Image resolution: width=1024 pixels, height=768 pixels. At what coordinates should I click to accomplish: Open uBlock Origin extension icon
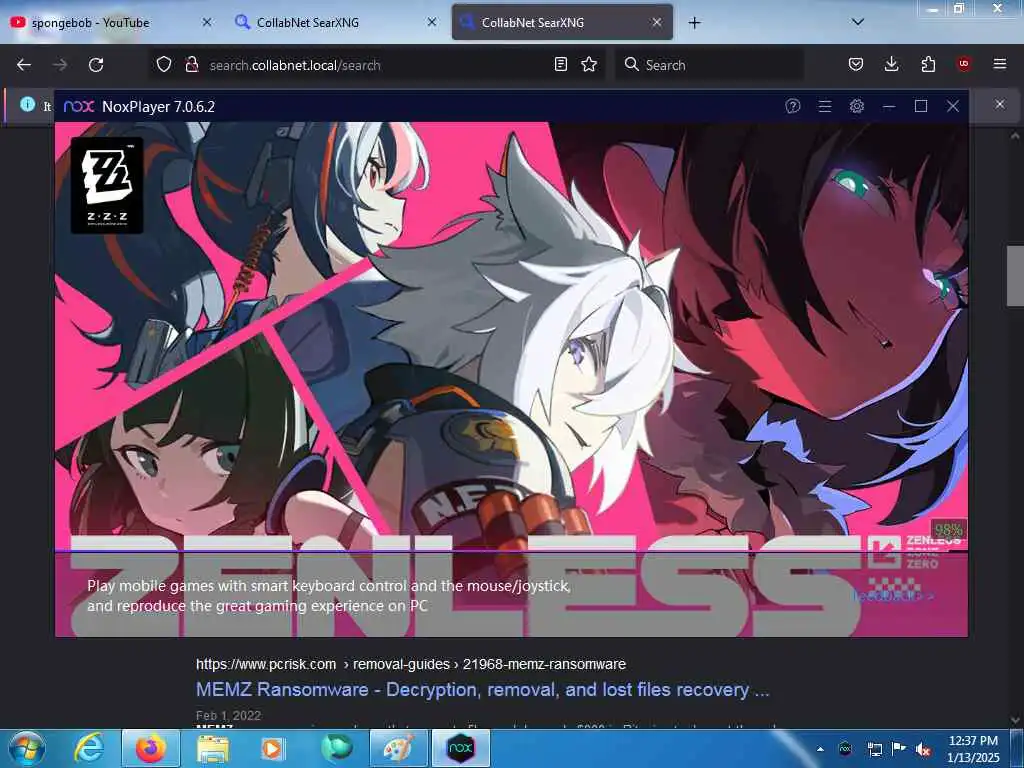(x=964, y=64)
